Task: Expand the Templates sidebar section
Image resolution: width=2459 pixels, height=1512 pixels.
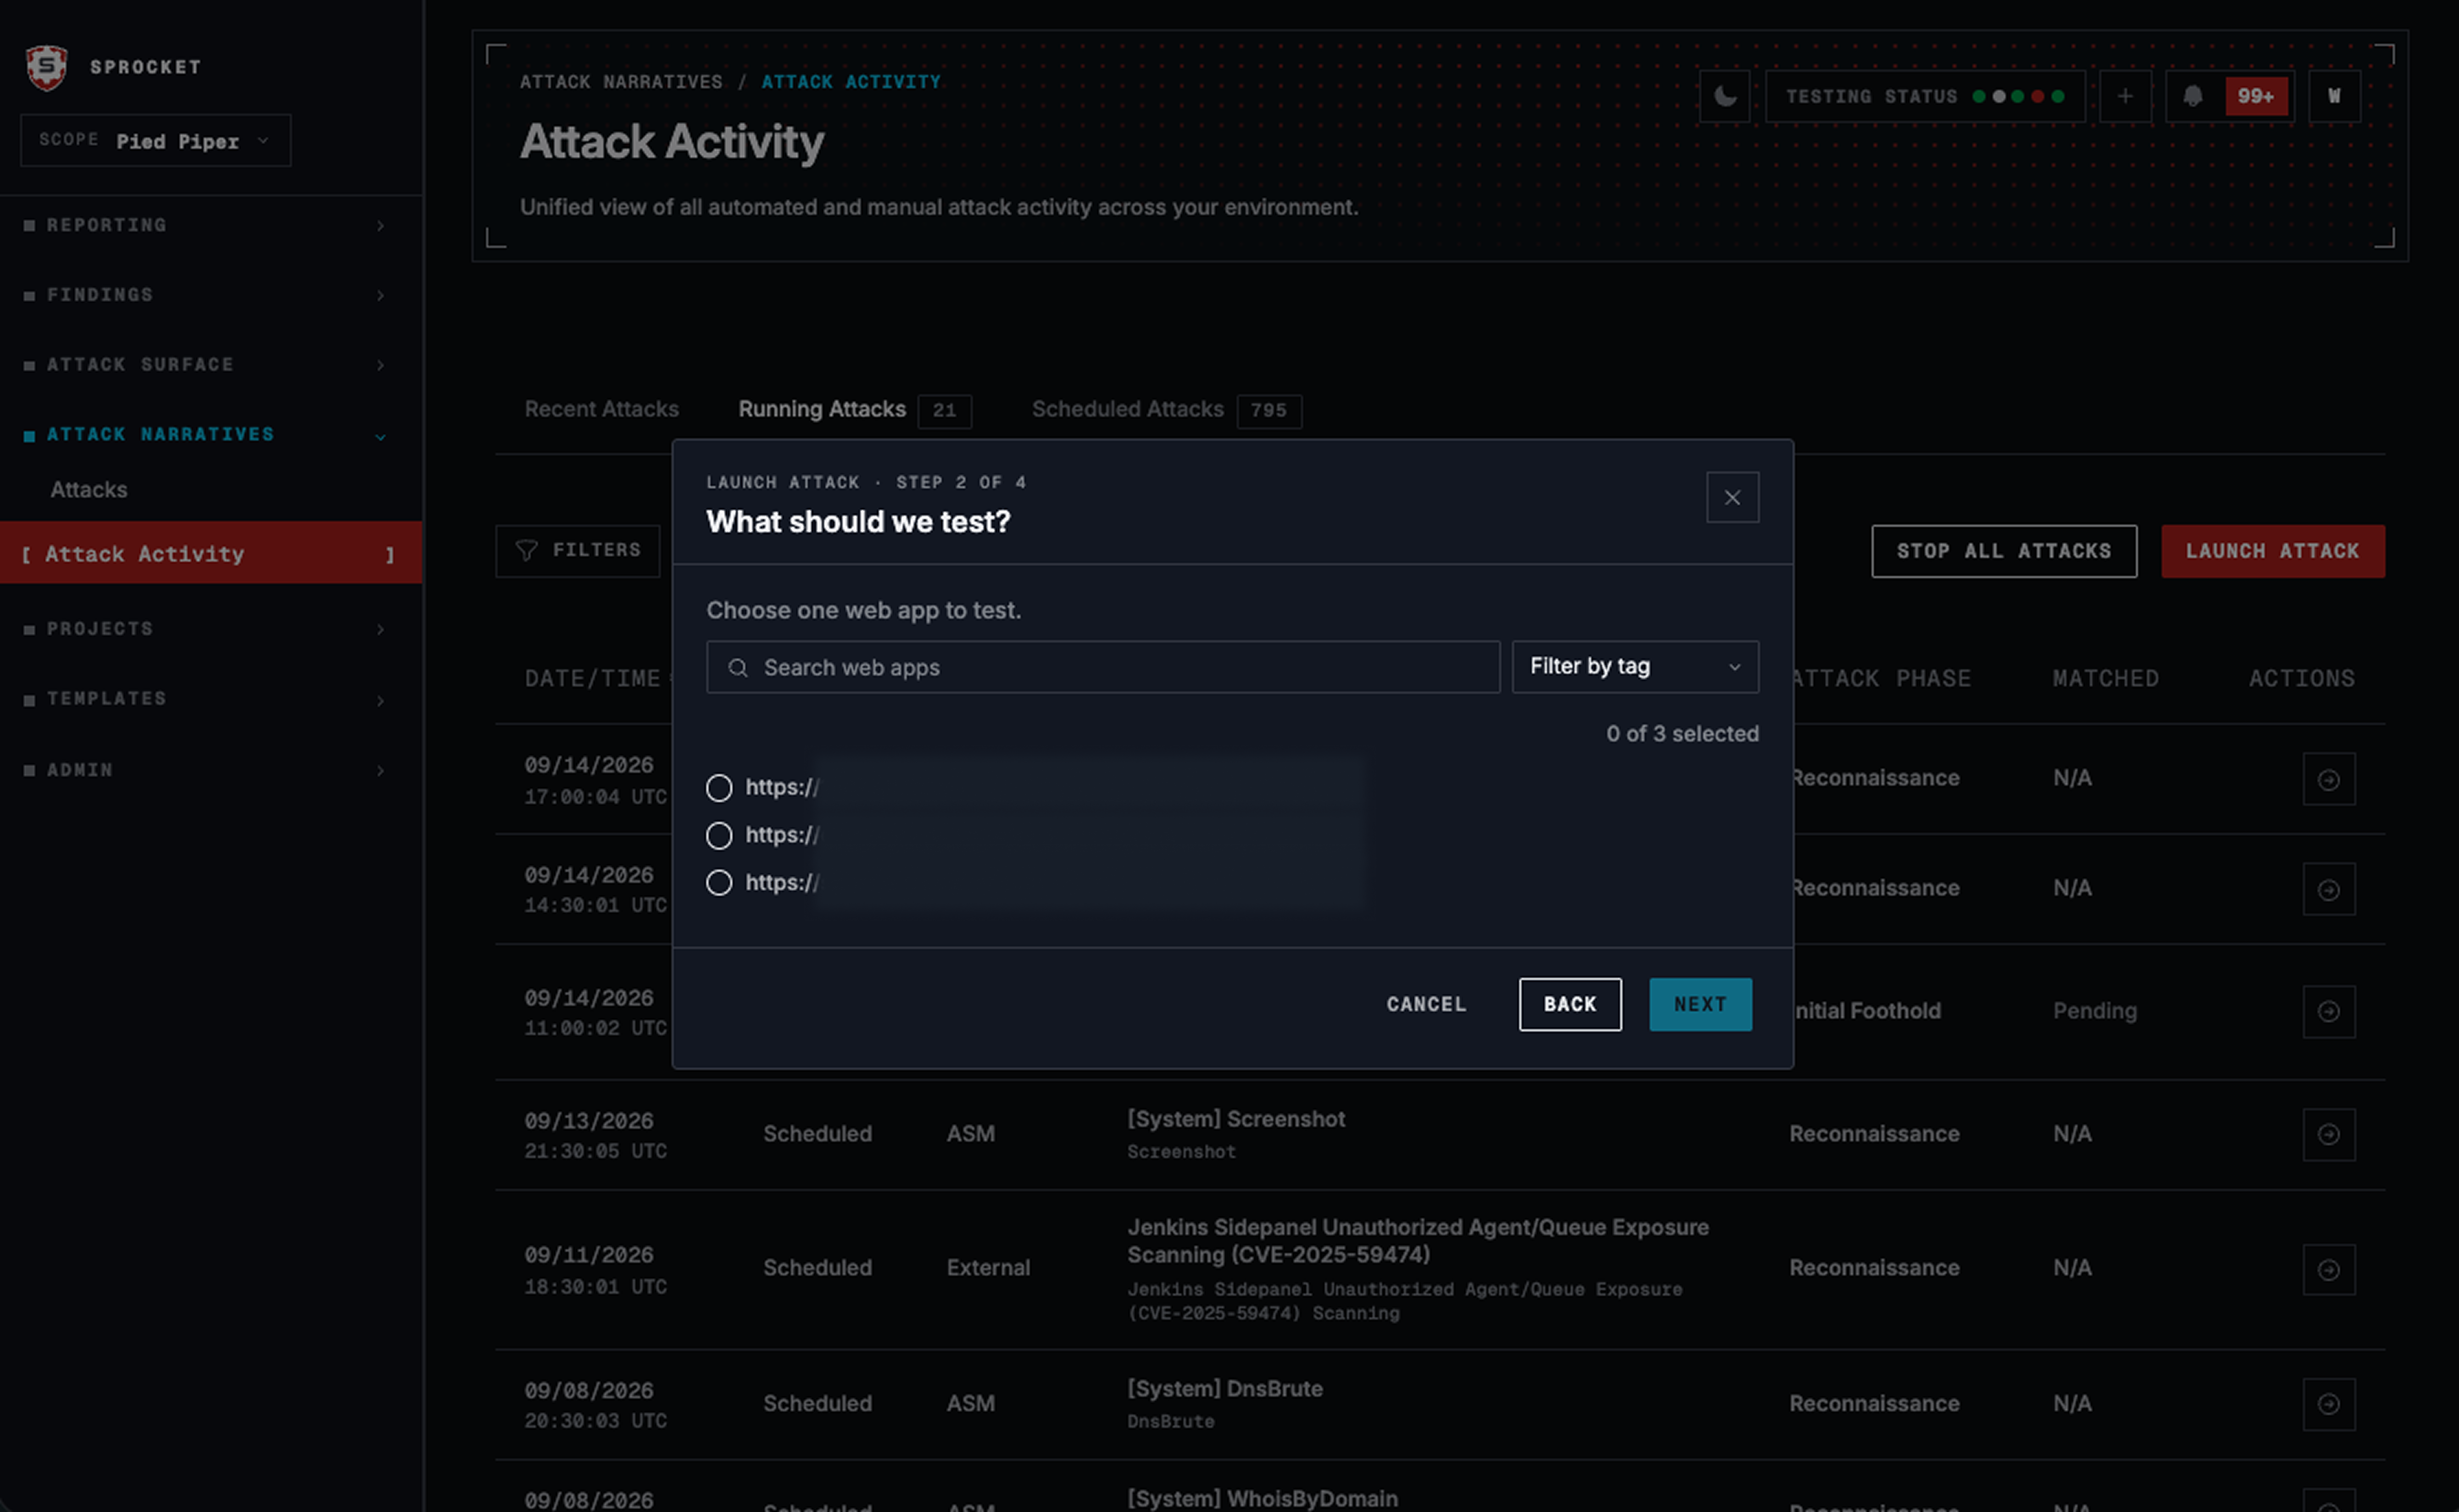Action: (205, 699)
